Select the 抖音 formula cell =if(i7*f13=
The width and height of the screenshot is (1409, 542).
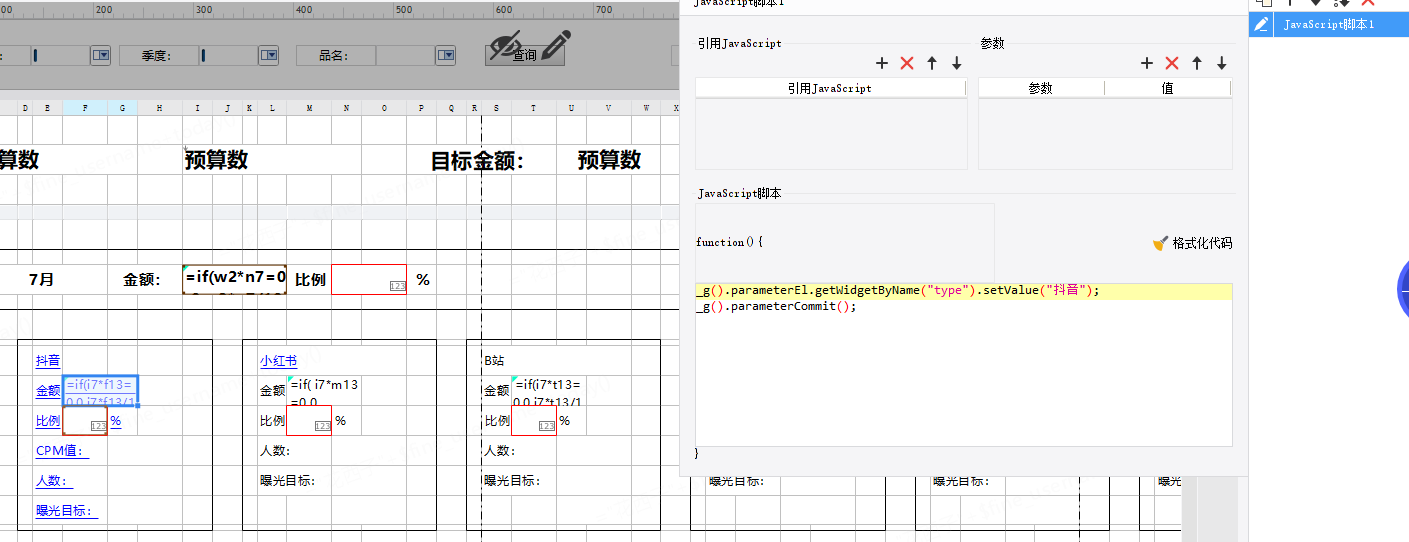click(100, 391)
